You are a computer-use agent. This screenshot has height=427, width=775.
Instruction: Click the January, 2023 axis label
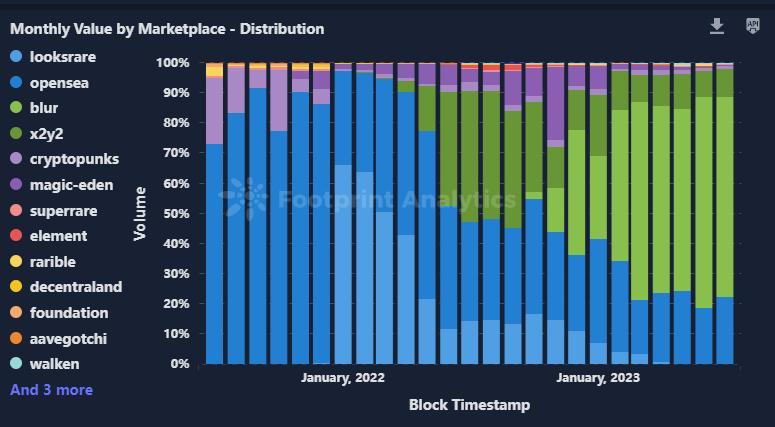[x=598, y=378]
